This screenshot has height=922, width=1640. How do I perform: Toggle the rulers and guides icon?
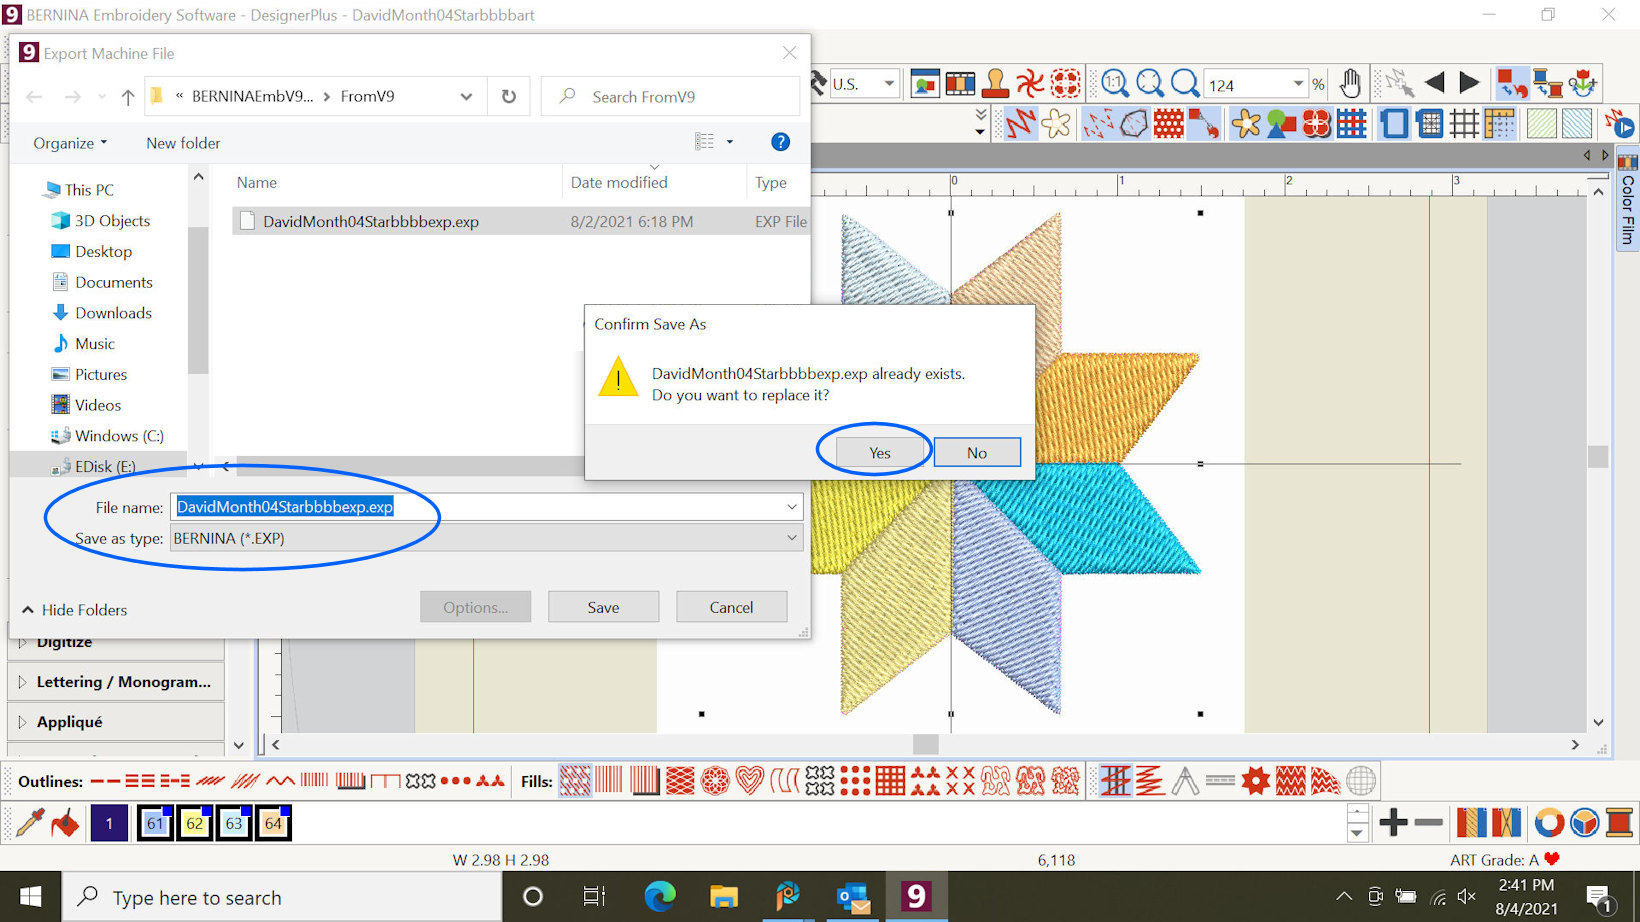pyautogui.click(x=1500, y=124)
